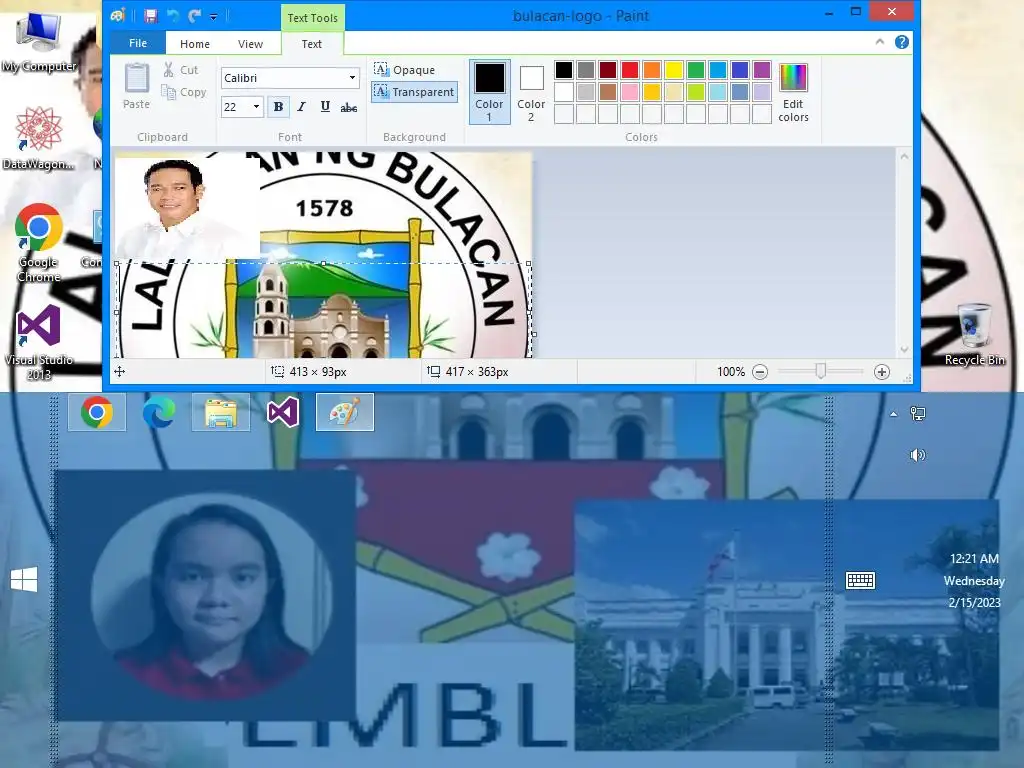Screen dimensions: 1024x768
Task: Click the vertical scrollbar up arrow
Action: [x=904, y=157]
